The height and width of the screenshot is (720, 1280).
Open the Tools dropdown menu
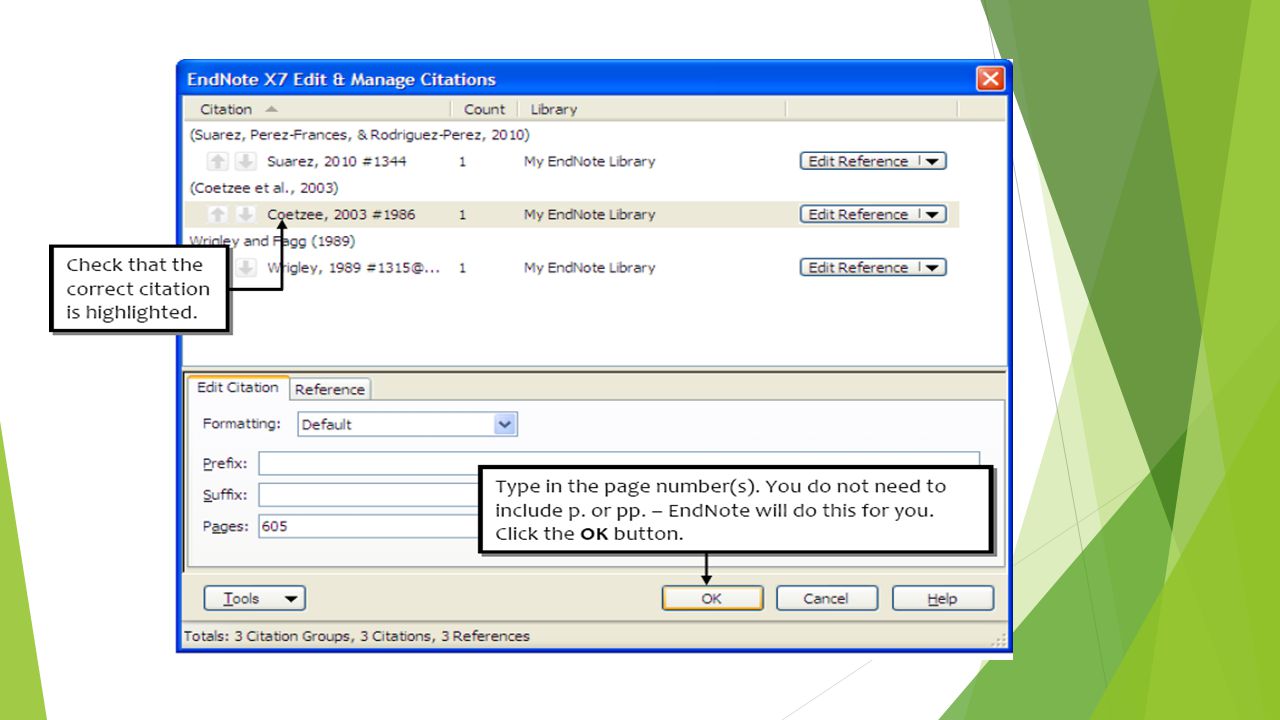click(x=255, y=598)
